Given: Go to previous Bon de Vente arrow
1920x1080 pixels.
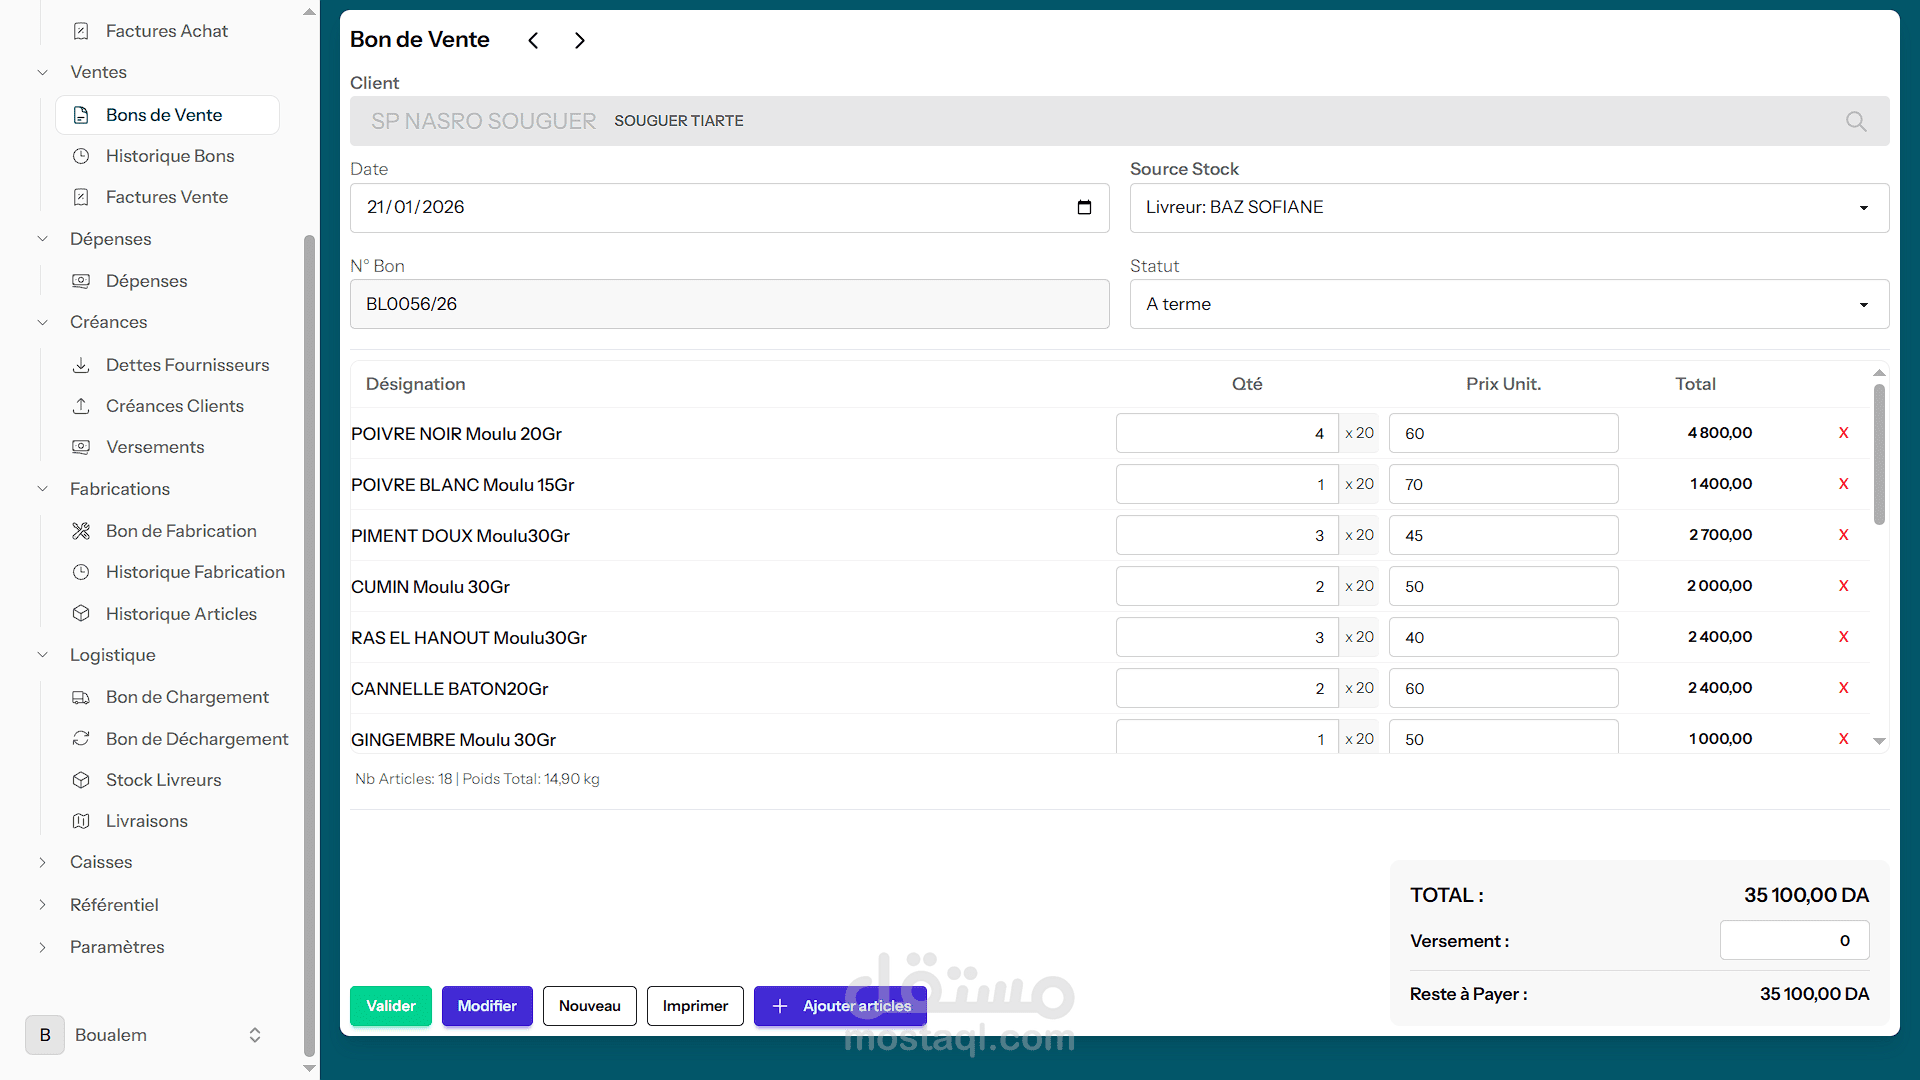Looking at the screenshot, I should click(x=533, y=40).
